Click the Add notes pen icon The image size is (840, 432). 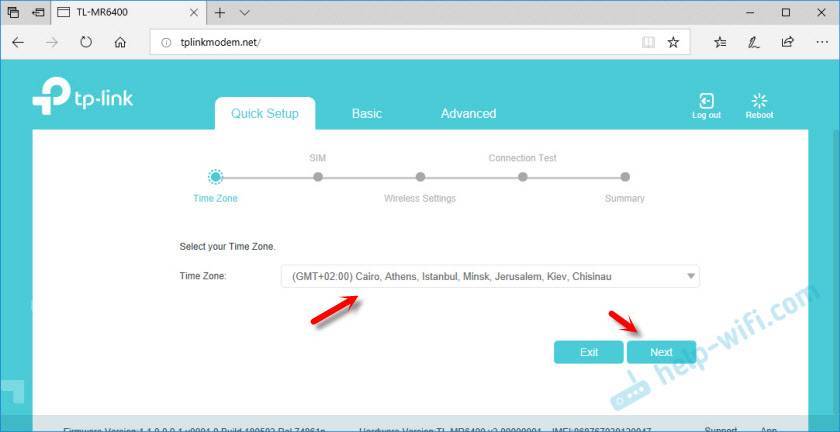(x=754, y=42)
